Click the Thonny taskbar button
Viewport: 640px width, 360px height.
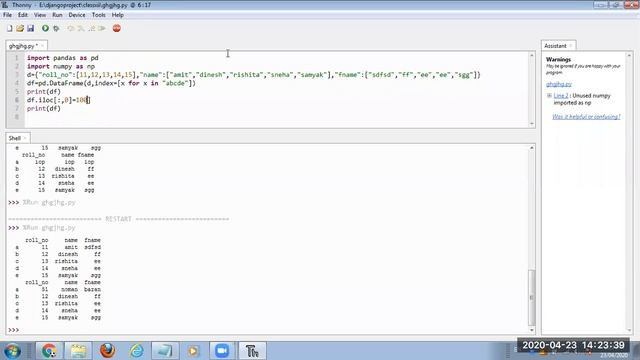pos(252,351)
